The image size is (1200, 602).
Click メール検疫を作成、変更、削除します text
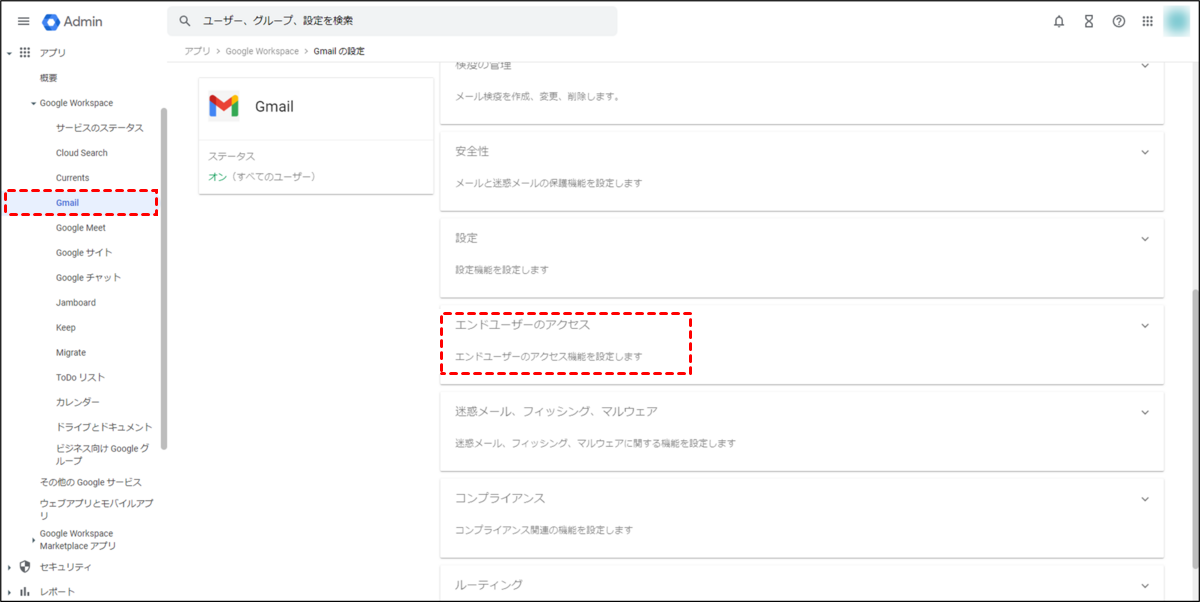click(537, 97)
